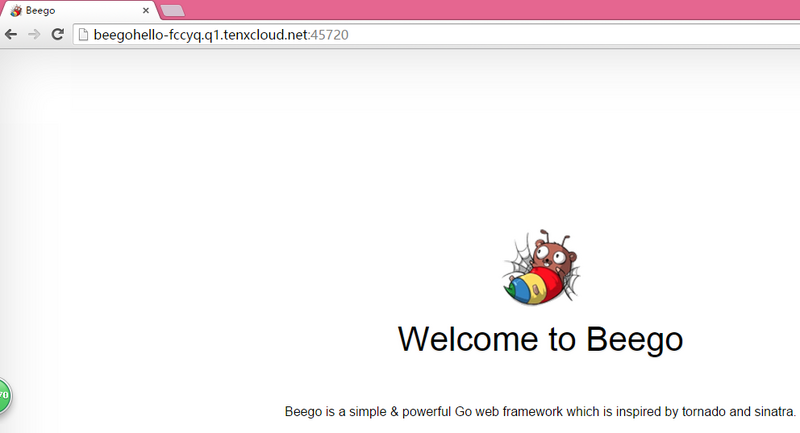Click the Beego favicon in the tab
The height and width of the screenshot is (433, 800).
[x=16, y=10]
